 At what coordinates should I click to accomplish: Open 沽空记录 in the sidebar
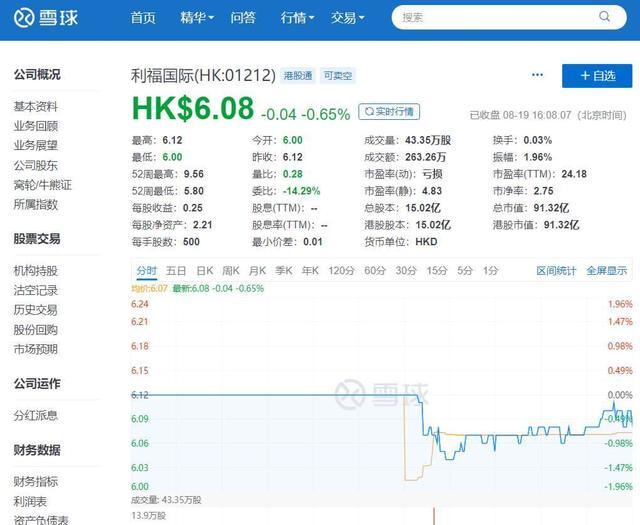[36, 290]
